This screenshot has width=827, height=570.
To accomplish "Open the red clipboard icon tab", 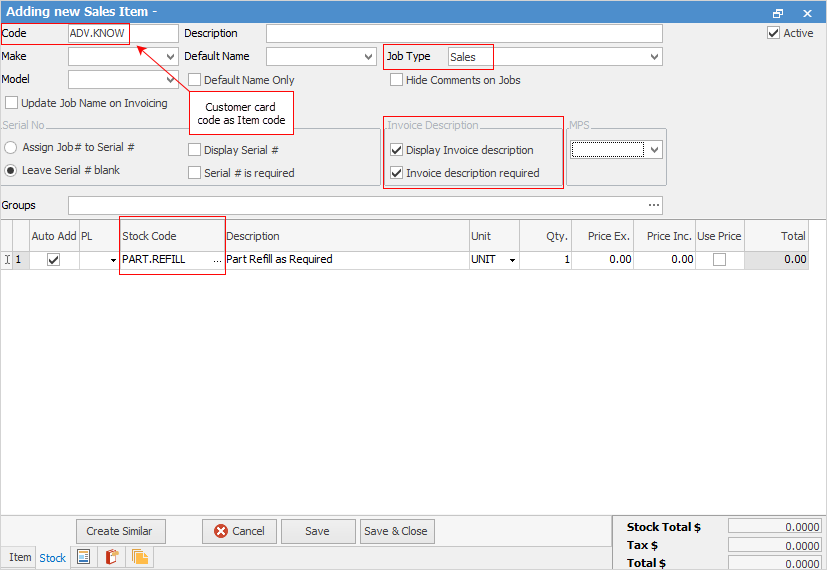I will point(111,557).
